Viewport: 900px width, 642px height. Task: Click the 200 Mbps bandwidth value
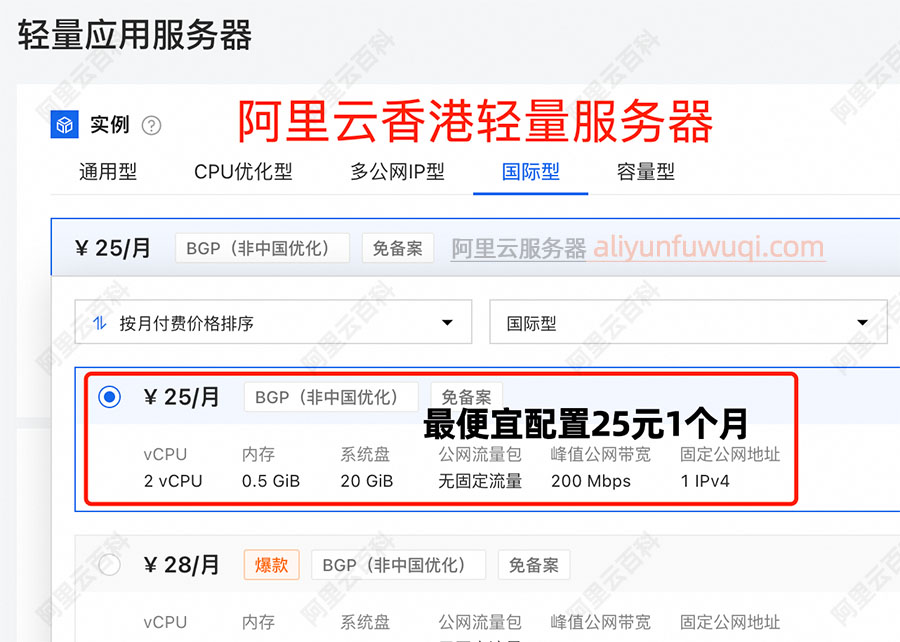click(x=591, y=481)
